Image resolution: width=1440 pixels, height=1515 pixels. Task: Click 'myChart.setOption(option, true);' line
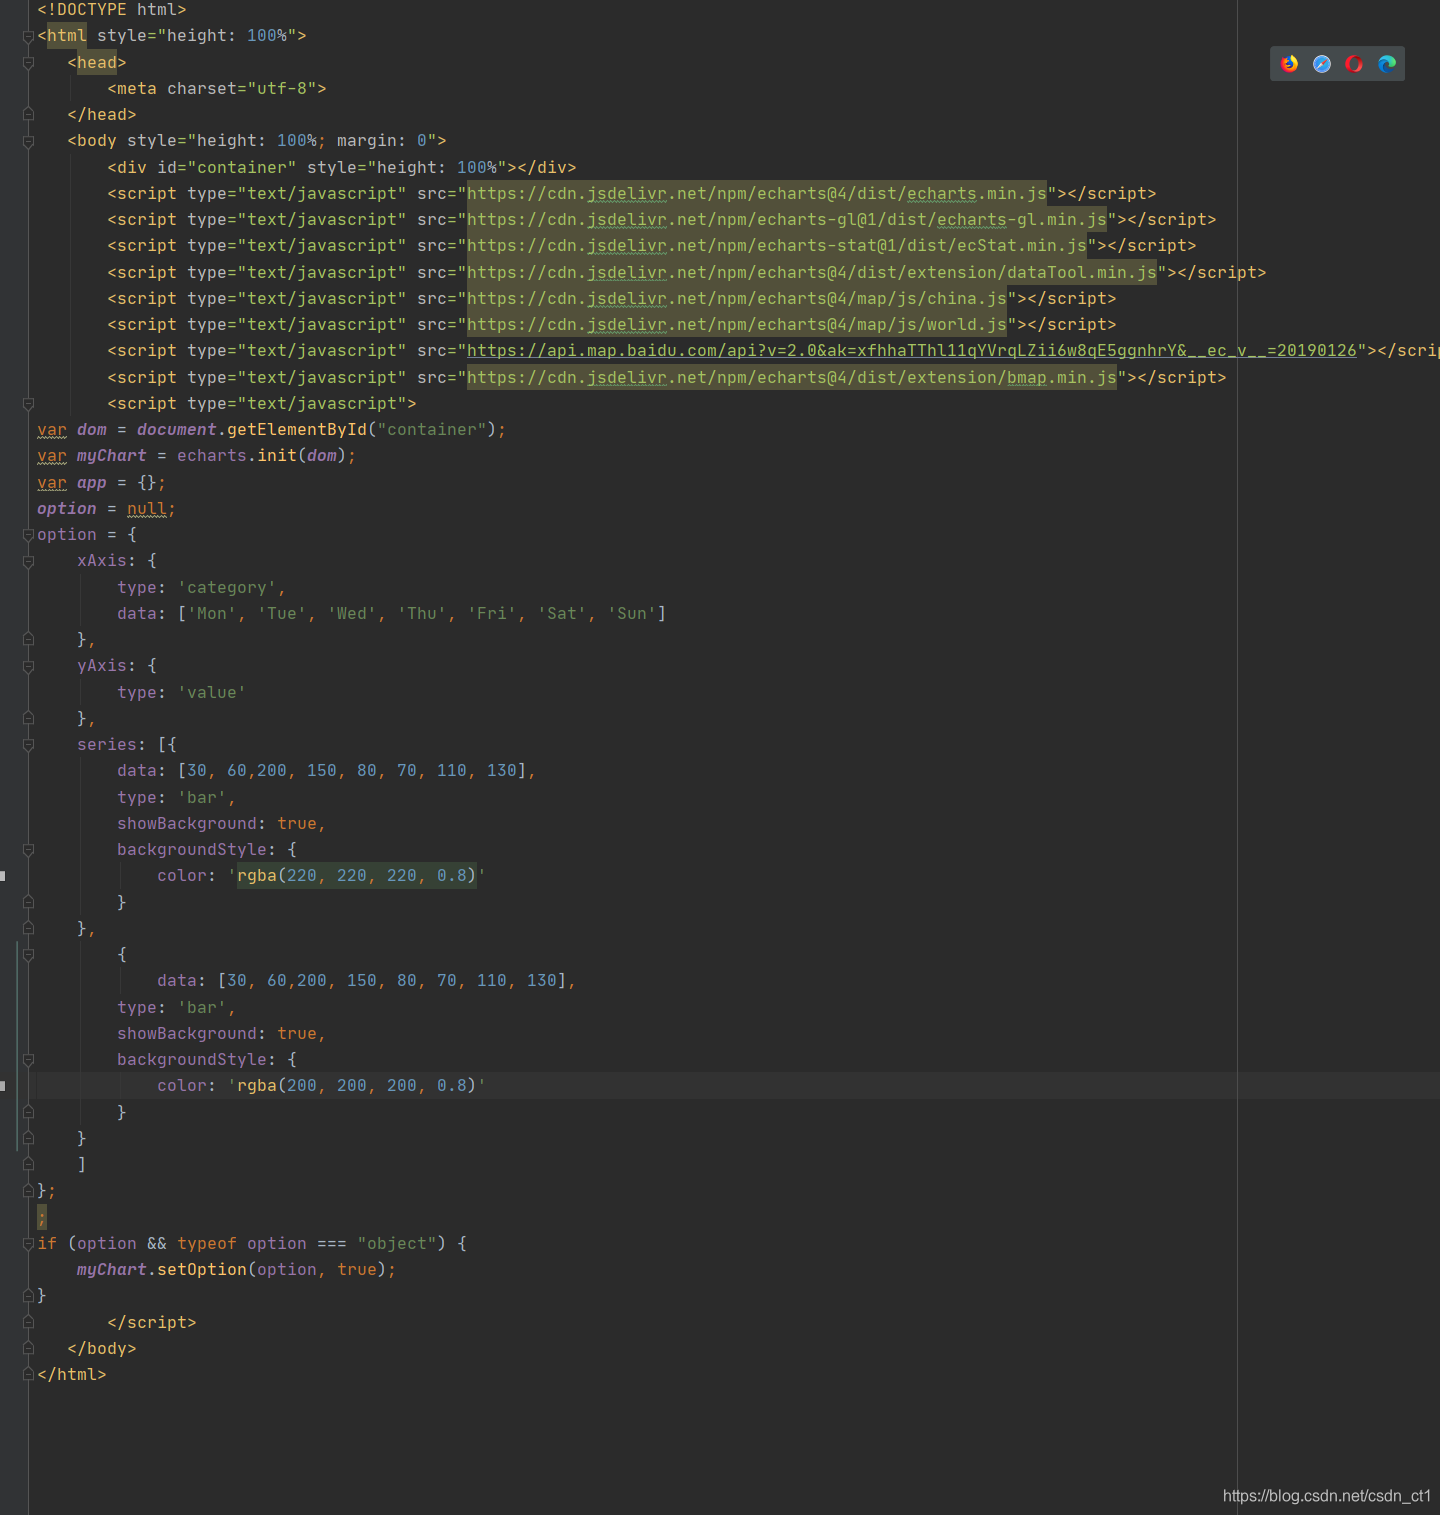[x=237, y=1270]
